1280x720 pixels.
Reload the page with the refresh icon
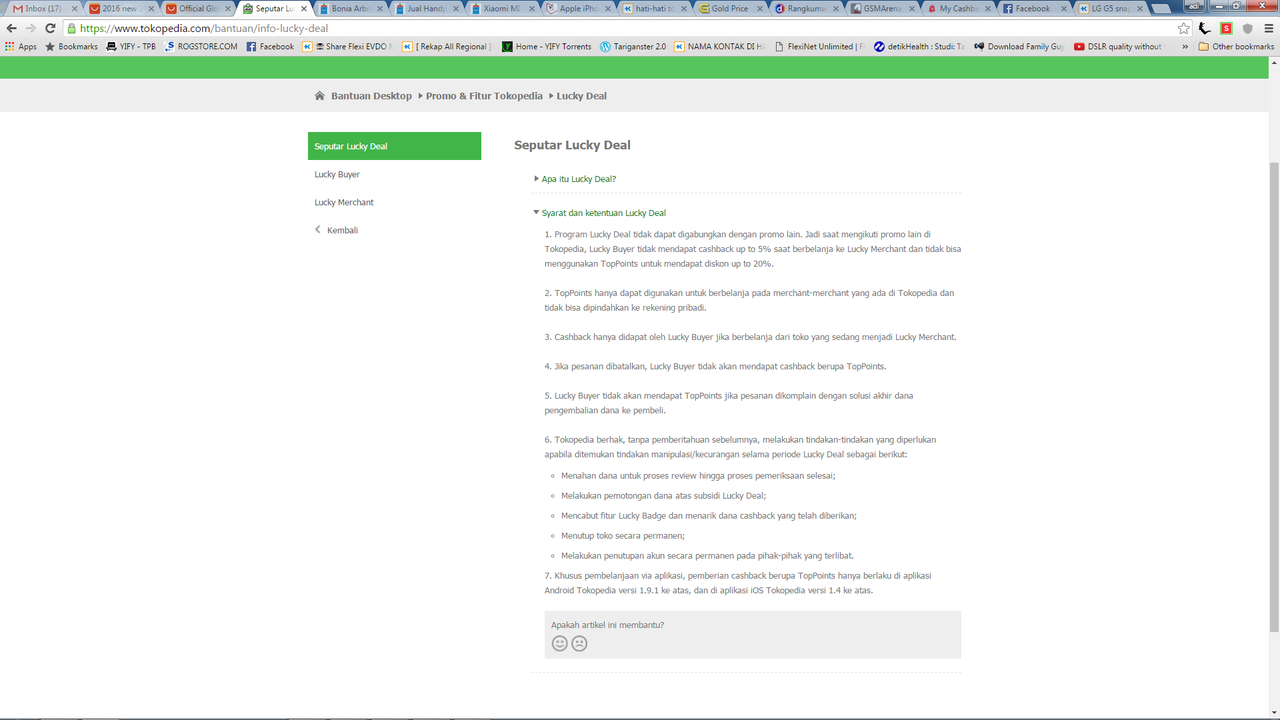coord(50,29)
